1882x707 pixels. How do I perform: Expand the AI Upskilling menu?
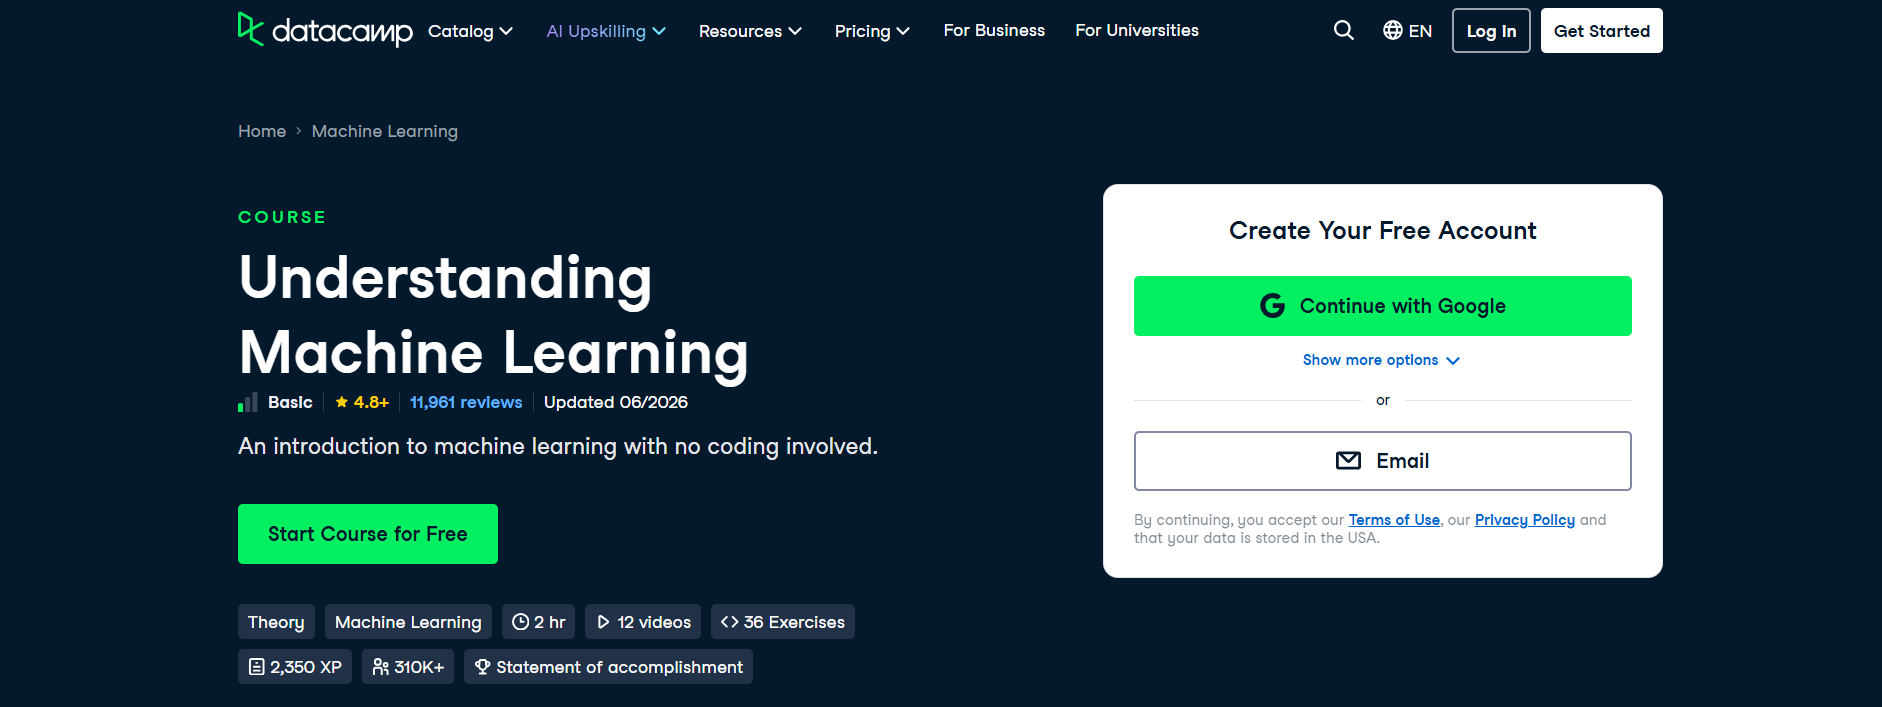(x=606, y=31)
